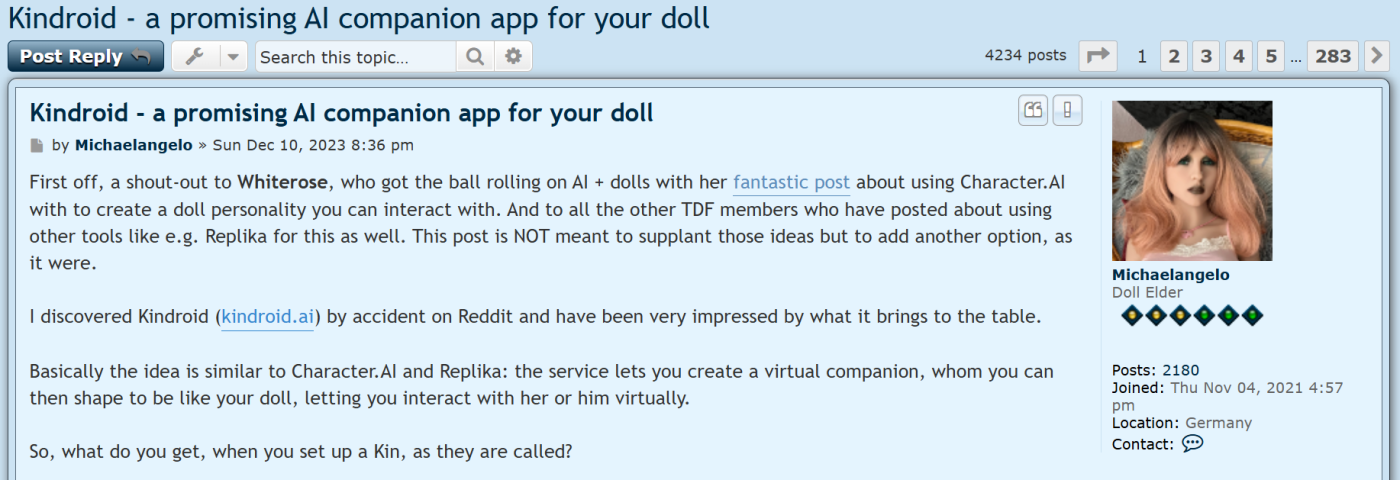Quote this post with quote icon

[x=1033, y=110]
